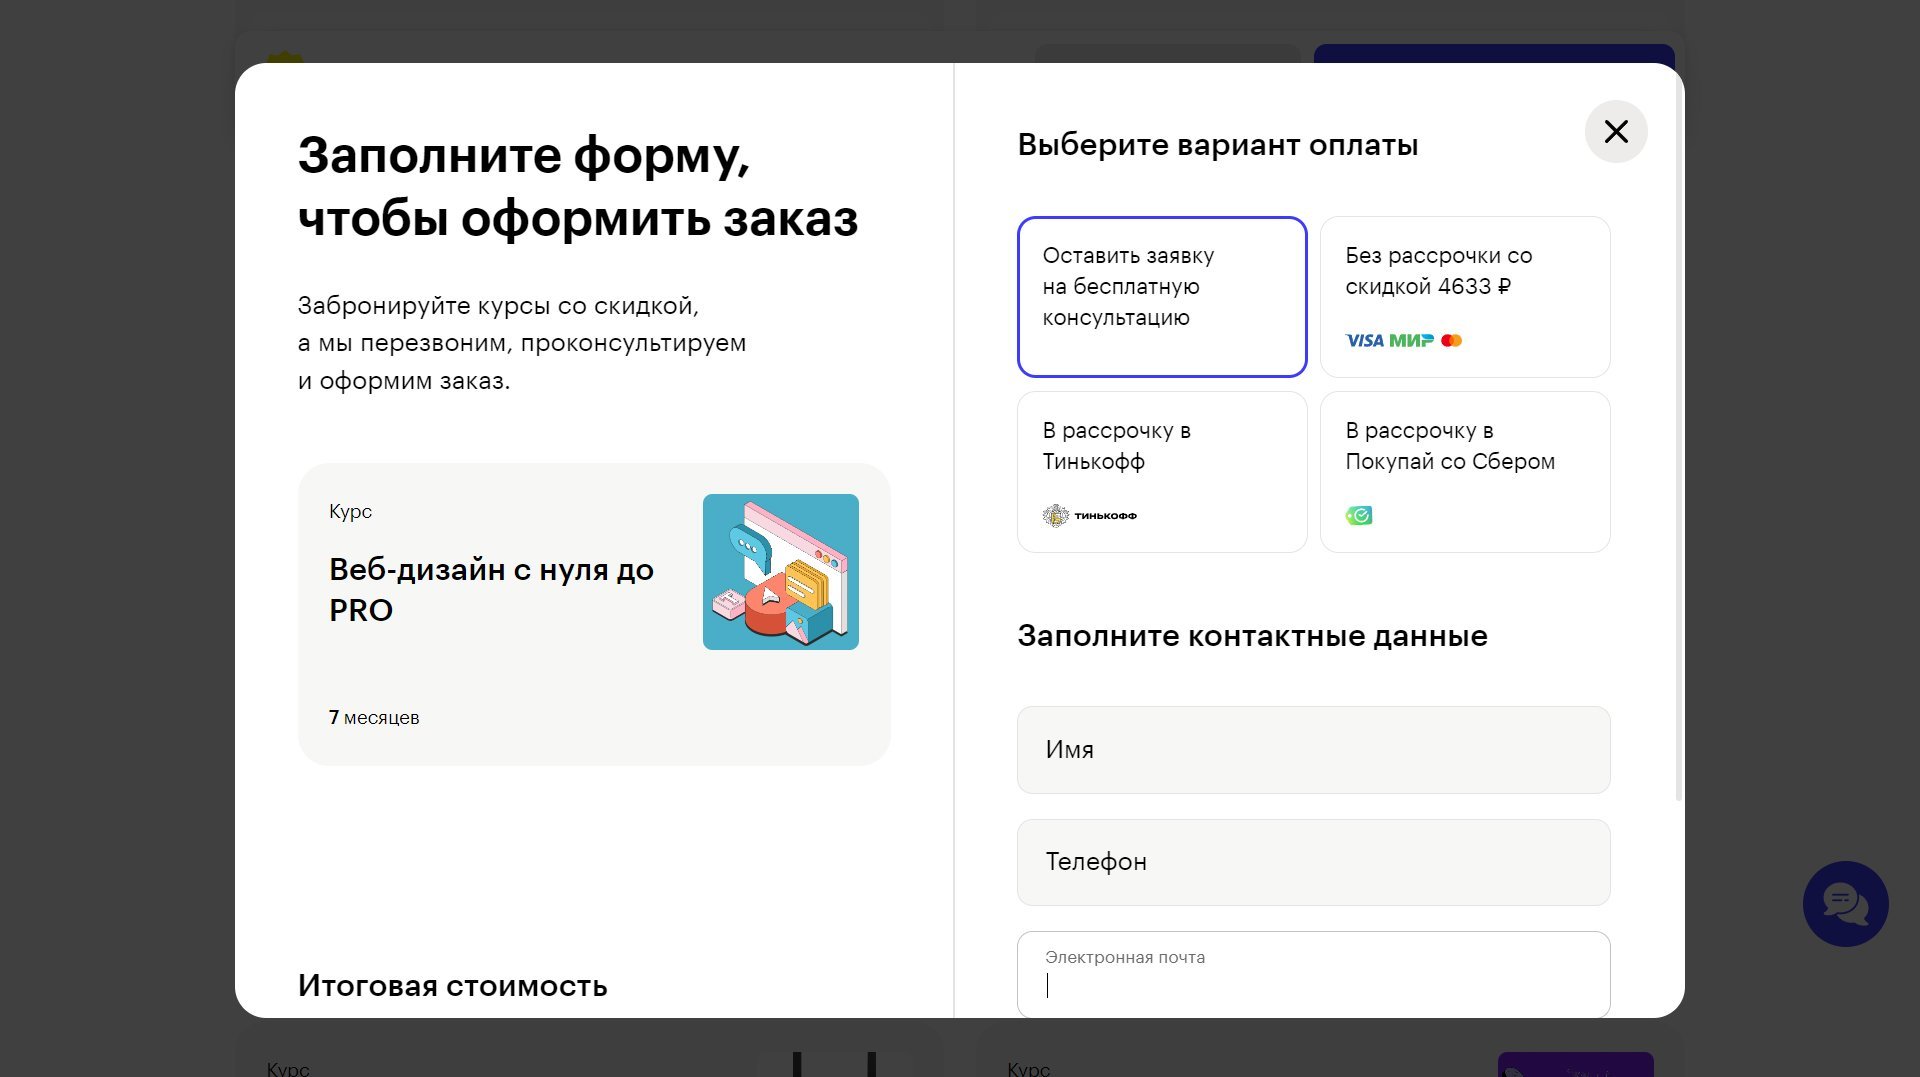Open the chat support widget

coord(1844,903)
